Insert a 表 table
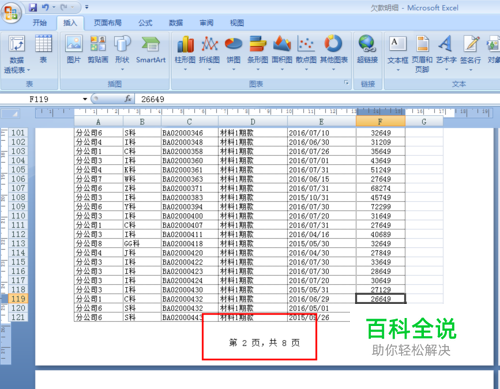500x389 pixels. click(44, 49)
